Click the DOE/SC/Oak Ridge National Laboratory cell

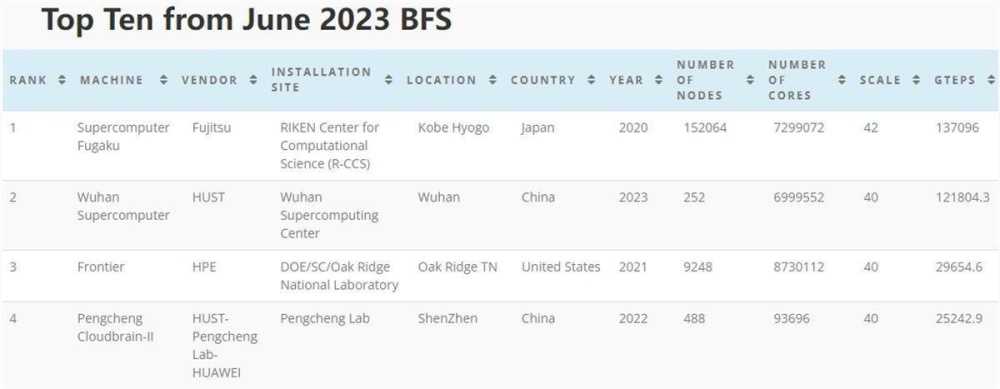(339, 275)
